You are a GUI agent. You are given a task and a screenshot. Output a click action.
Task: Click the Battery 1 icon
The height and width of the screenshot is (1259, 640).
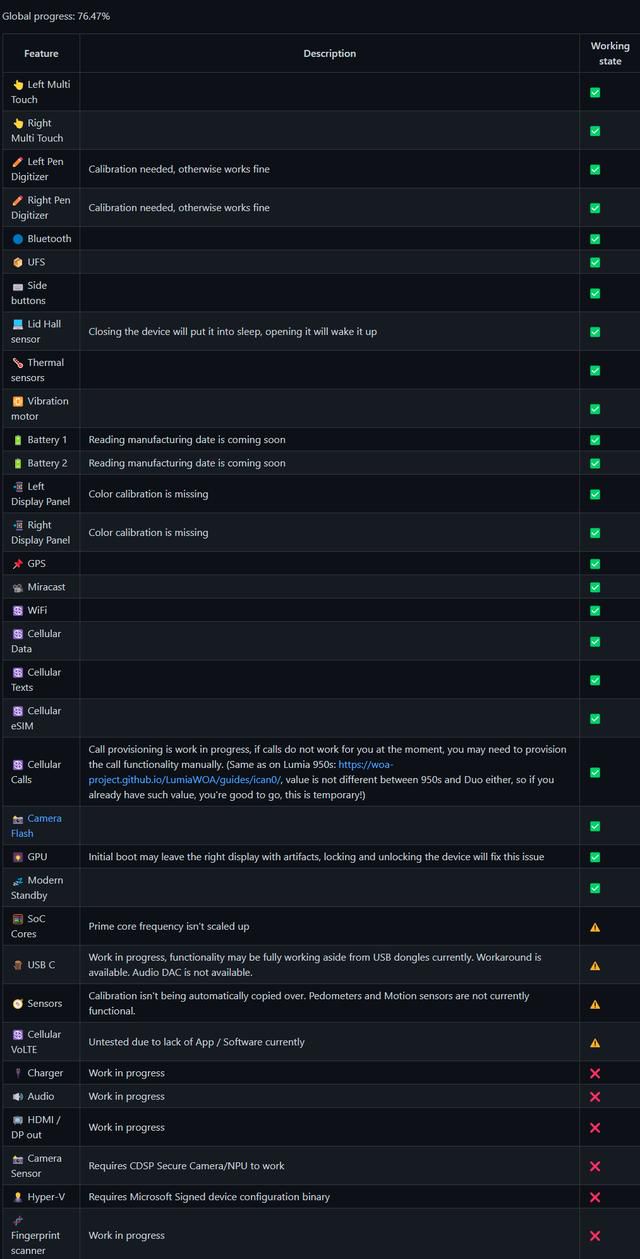[x=17, y=440]
